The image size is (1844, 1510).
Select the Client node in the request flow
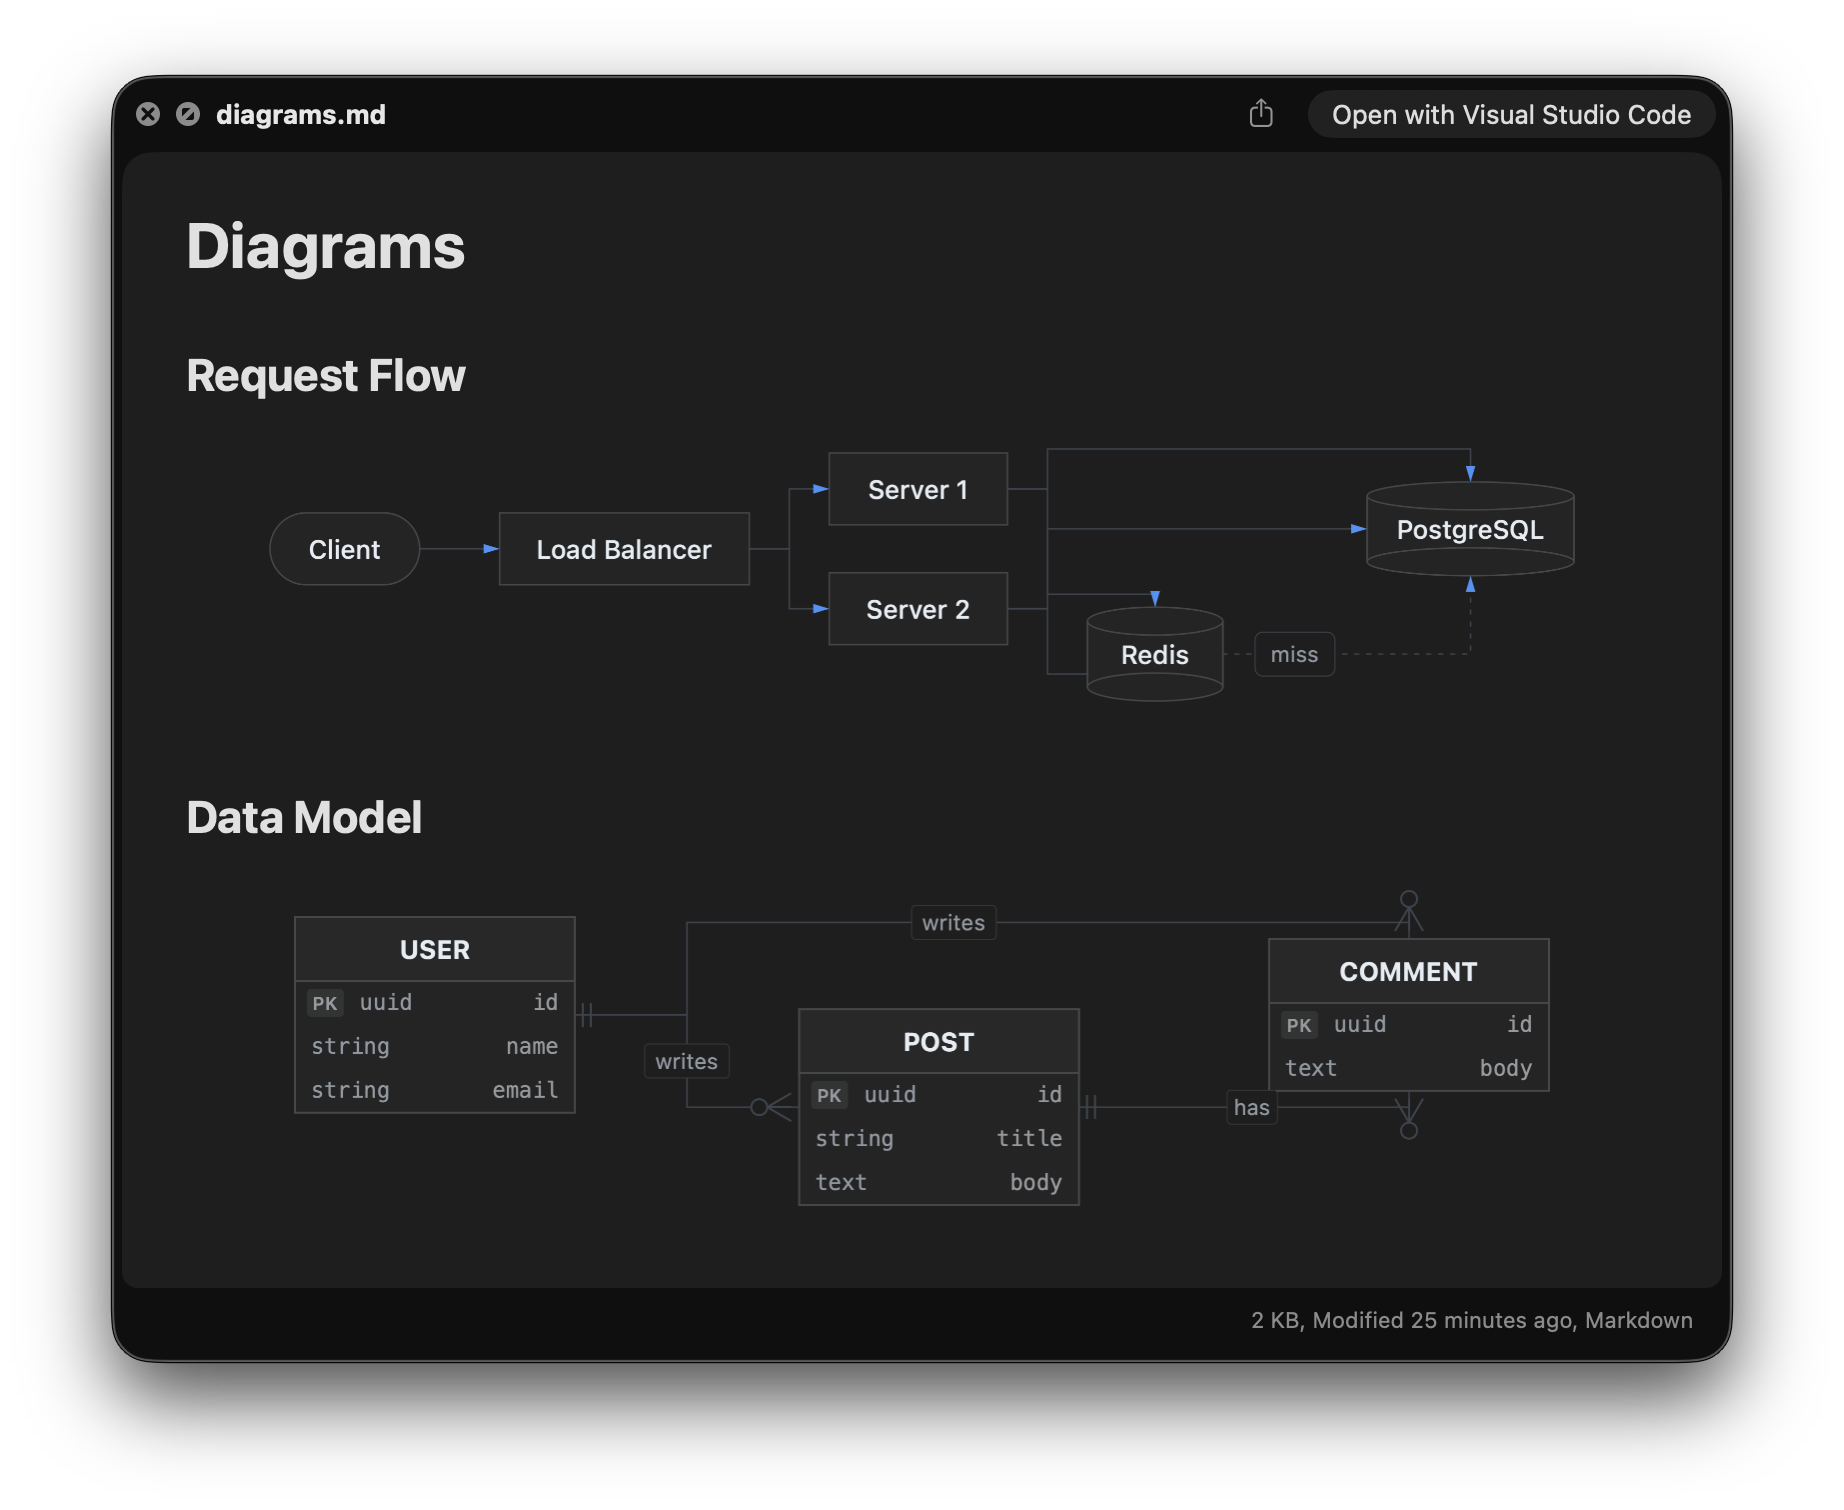(344, 549)
